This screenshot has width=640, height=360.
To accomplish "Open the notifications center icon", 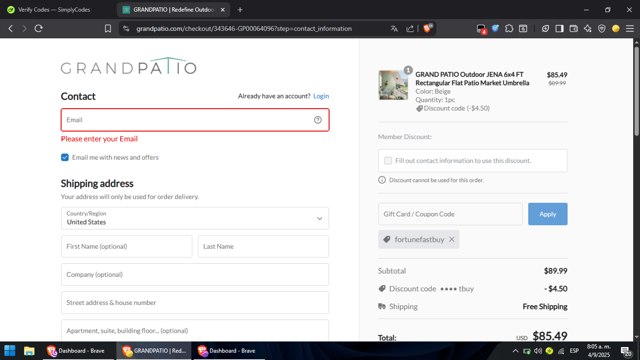I will click(x=626, y=351).
